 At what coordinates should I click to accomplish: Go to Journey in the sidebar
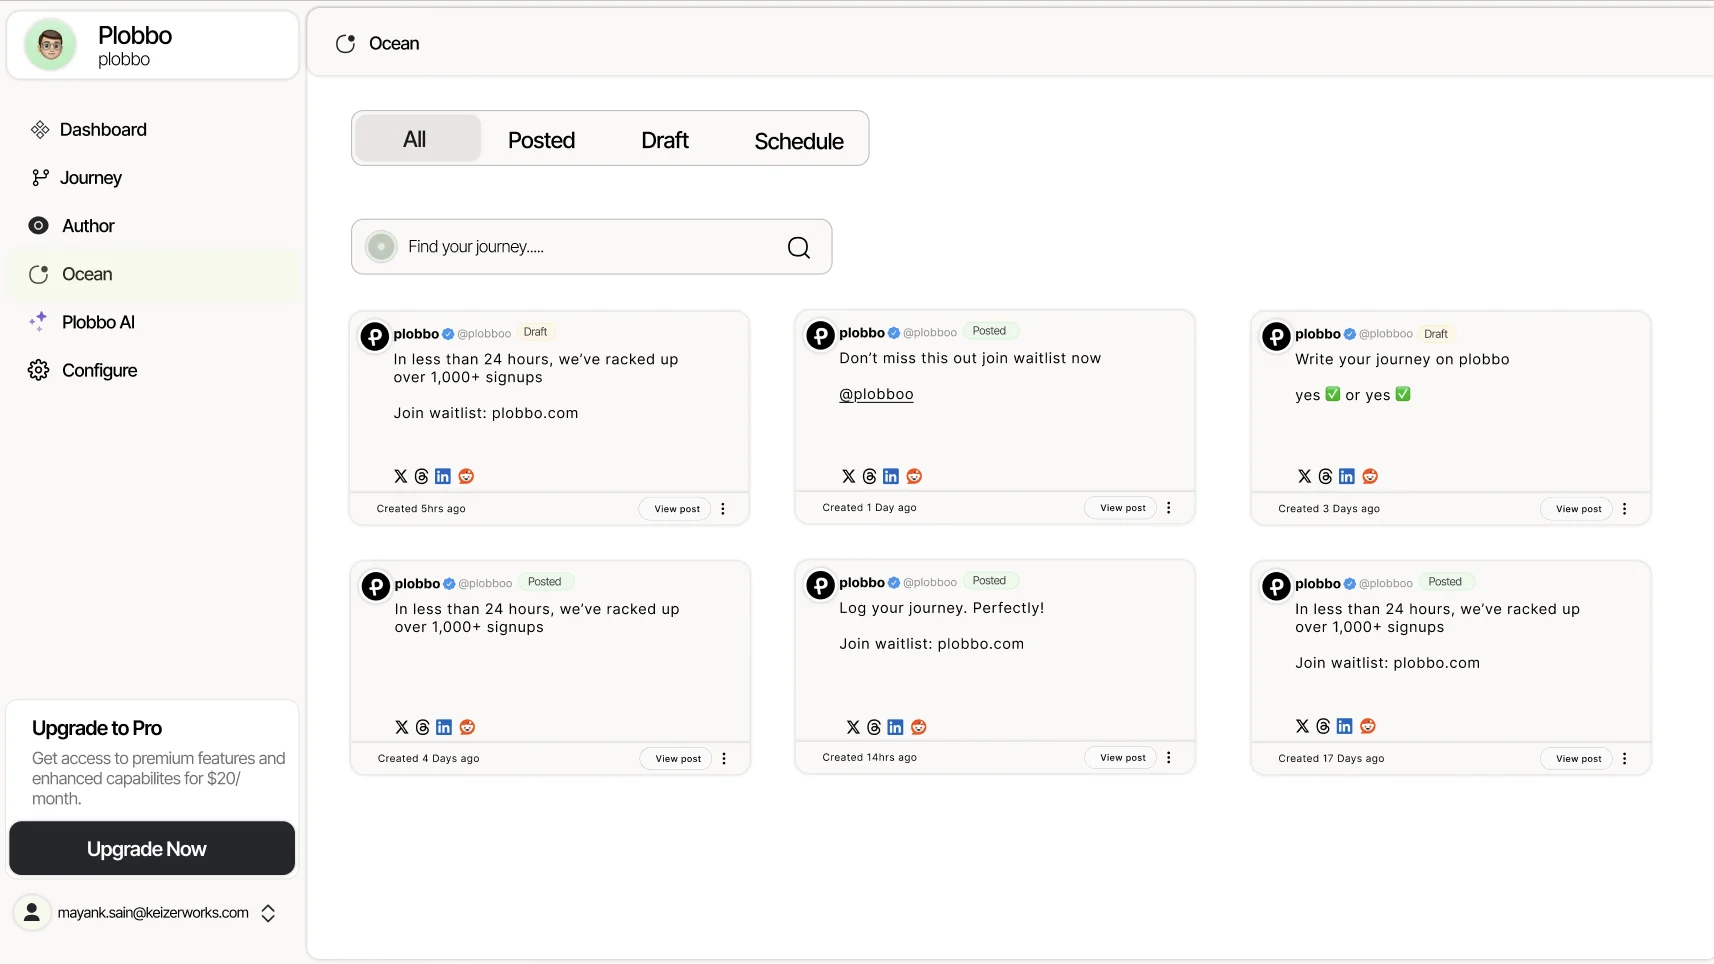pyautogui.click(x=152, y=178)
